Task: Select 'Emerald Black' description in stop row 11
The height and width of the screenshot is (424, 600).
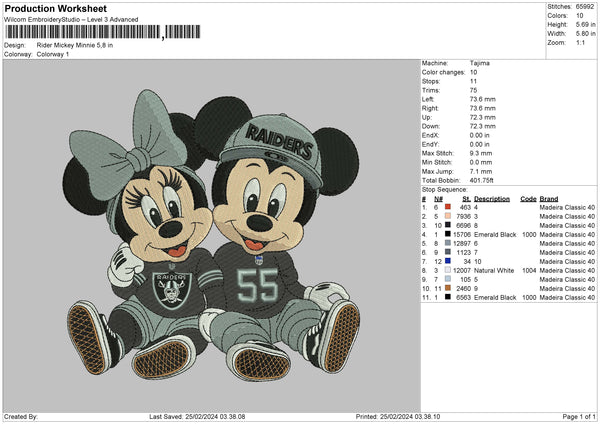Action: coord(495,297)
